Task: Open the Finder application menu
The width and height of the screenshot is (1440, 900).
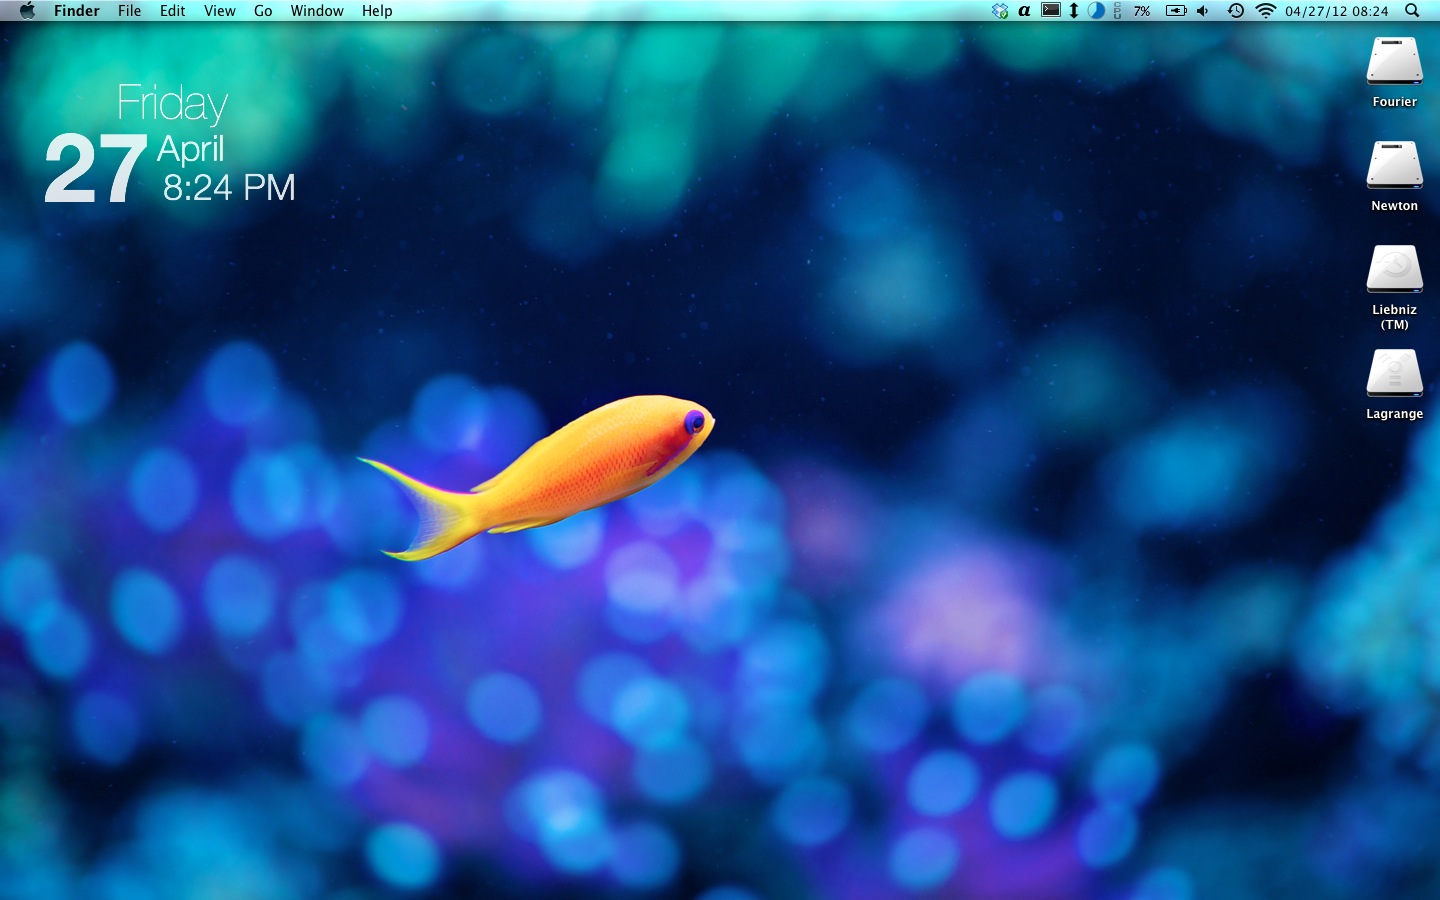Action: (x=77, y=11)
